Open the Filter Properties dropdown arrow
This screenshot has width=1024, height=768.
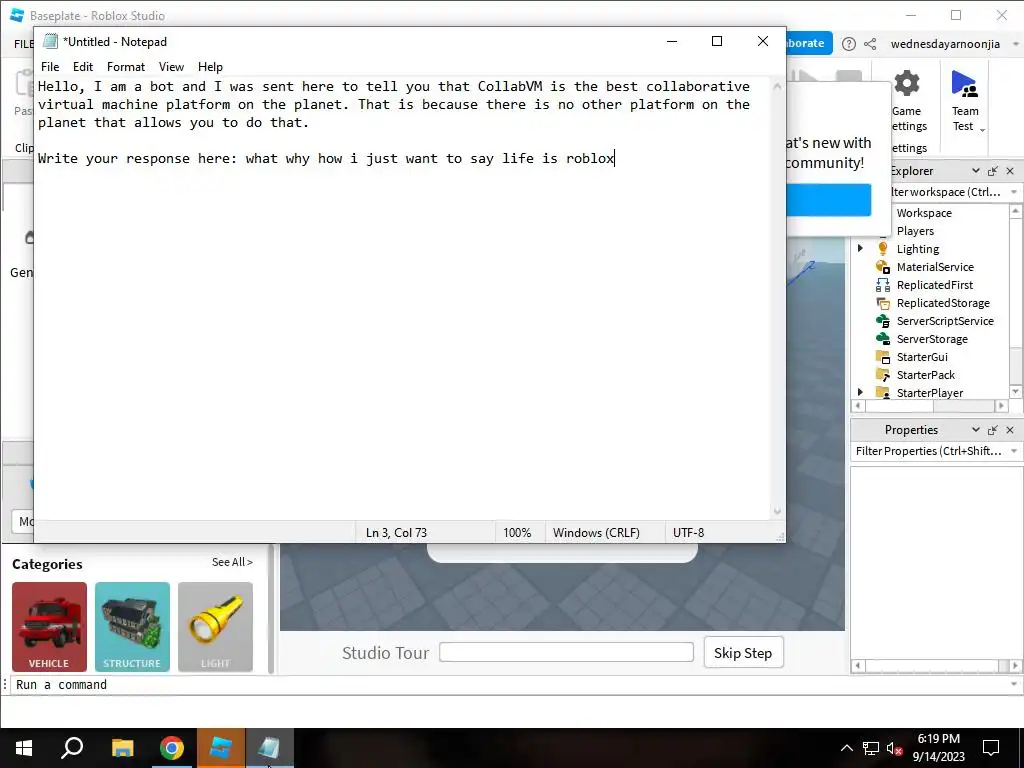click(x=1014, y=451)
